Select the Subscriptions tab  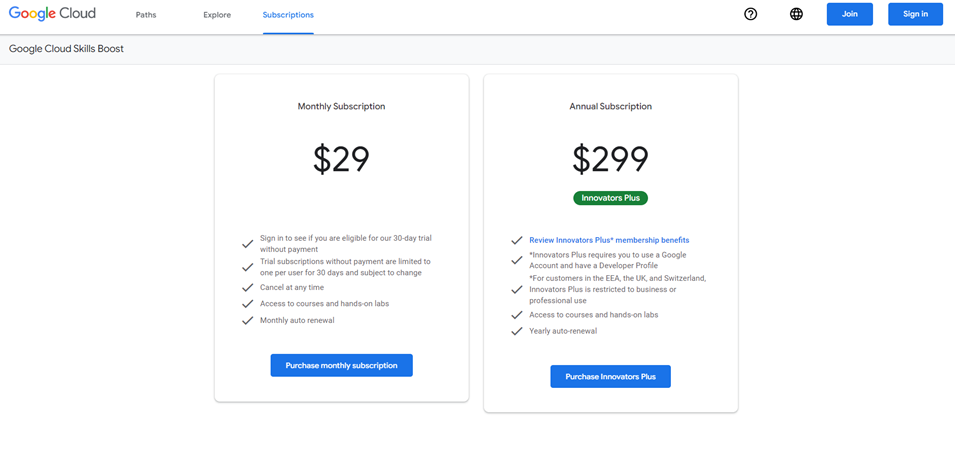288,15
